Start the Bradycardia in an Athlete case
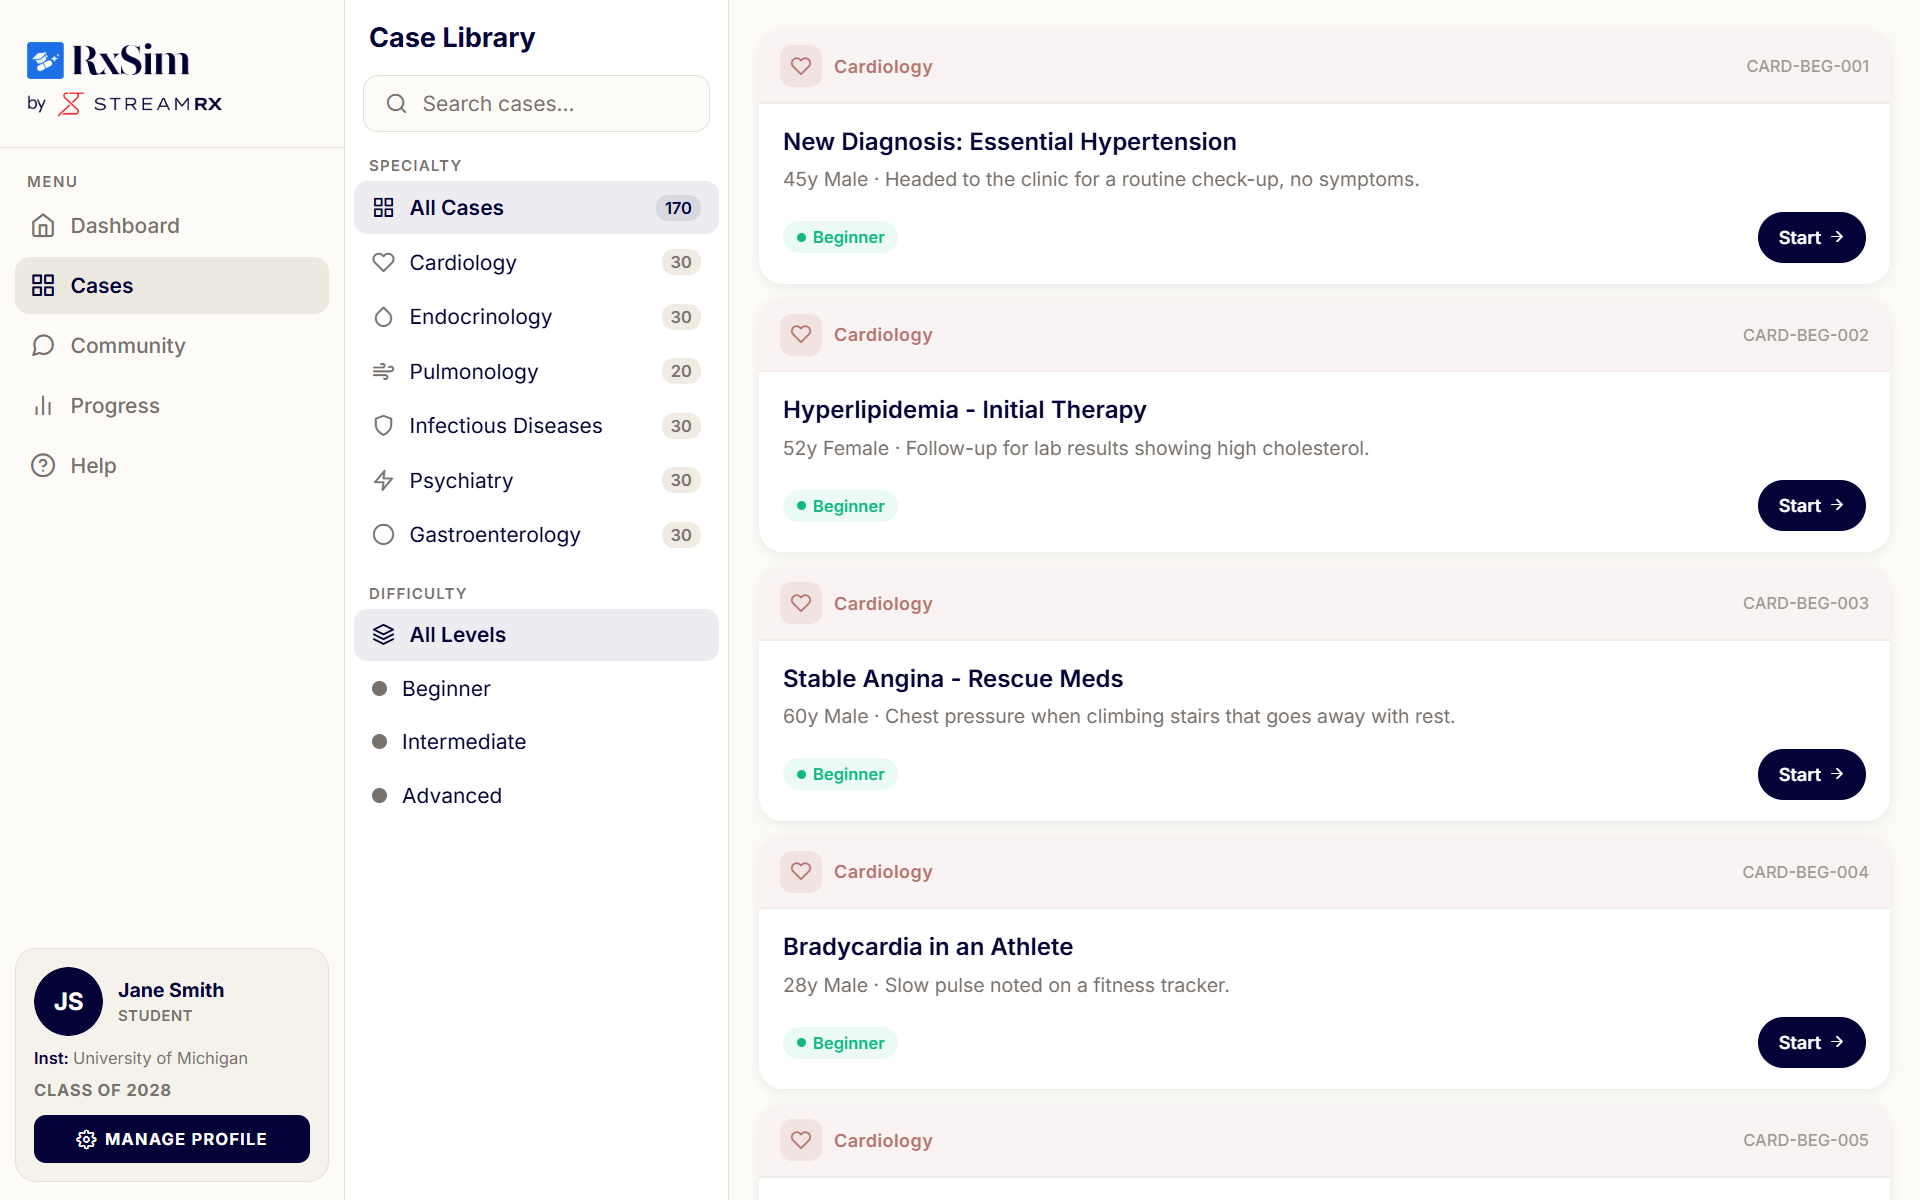The width and height of the screenshot is (1920, 1200). pyautogui.click(x=1811, y=1043)
